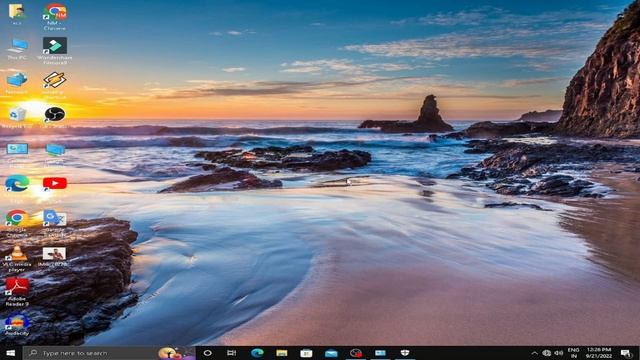Open the red circular app in taskbar
The height and width of the screenshot is (360, 640).
356,353
